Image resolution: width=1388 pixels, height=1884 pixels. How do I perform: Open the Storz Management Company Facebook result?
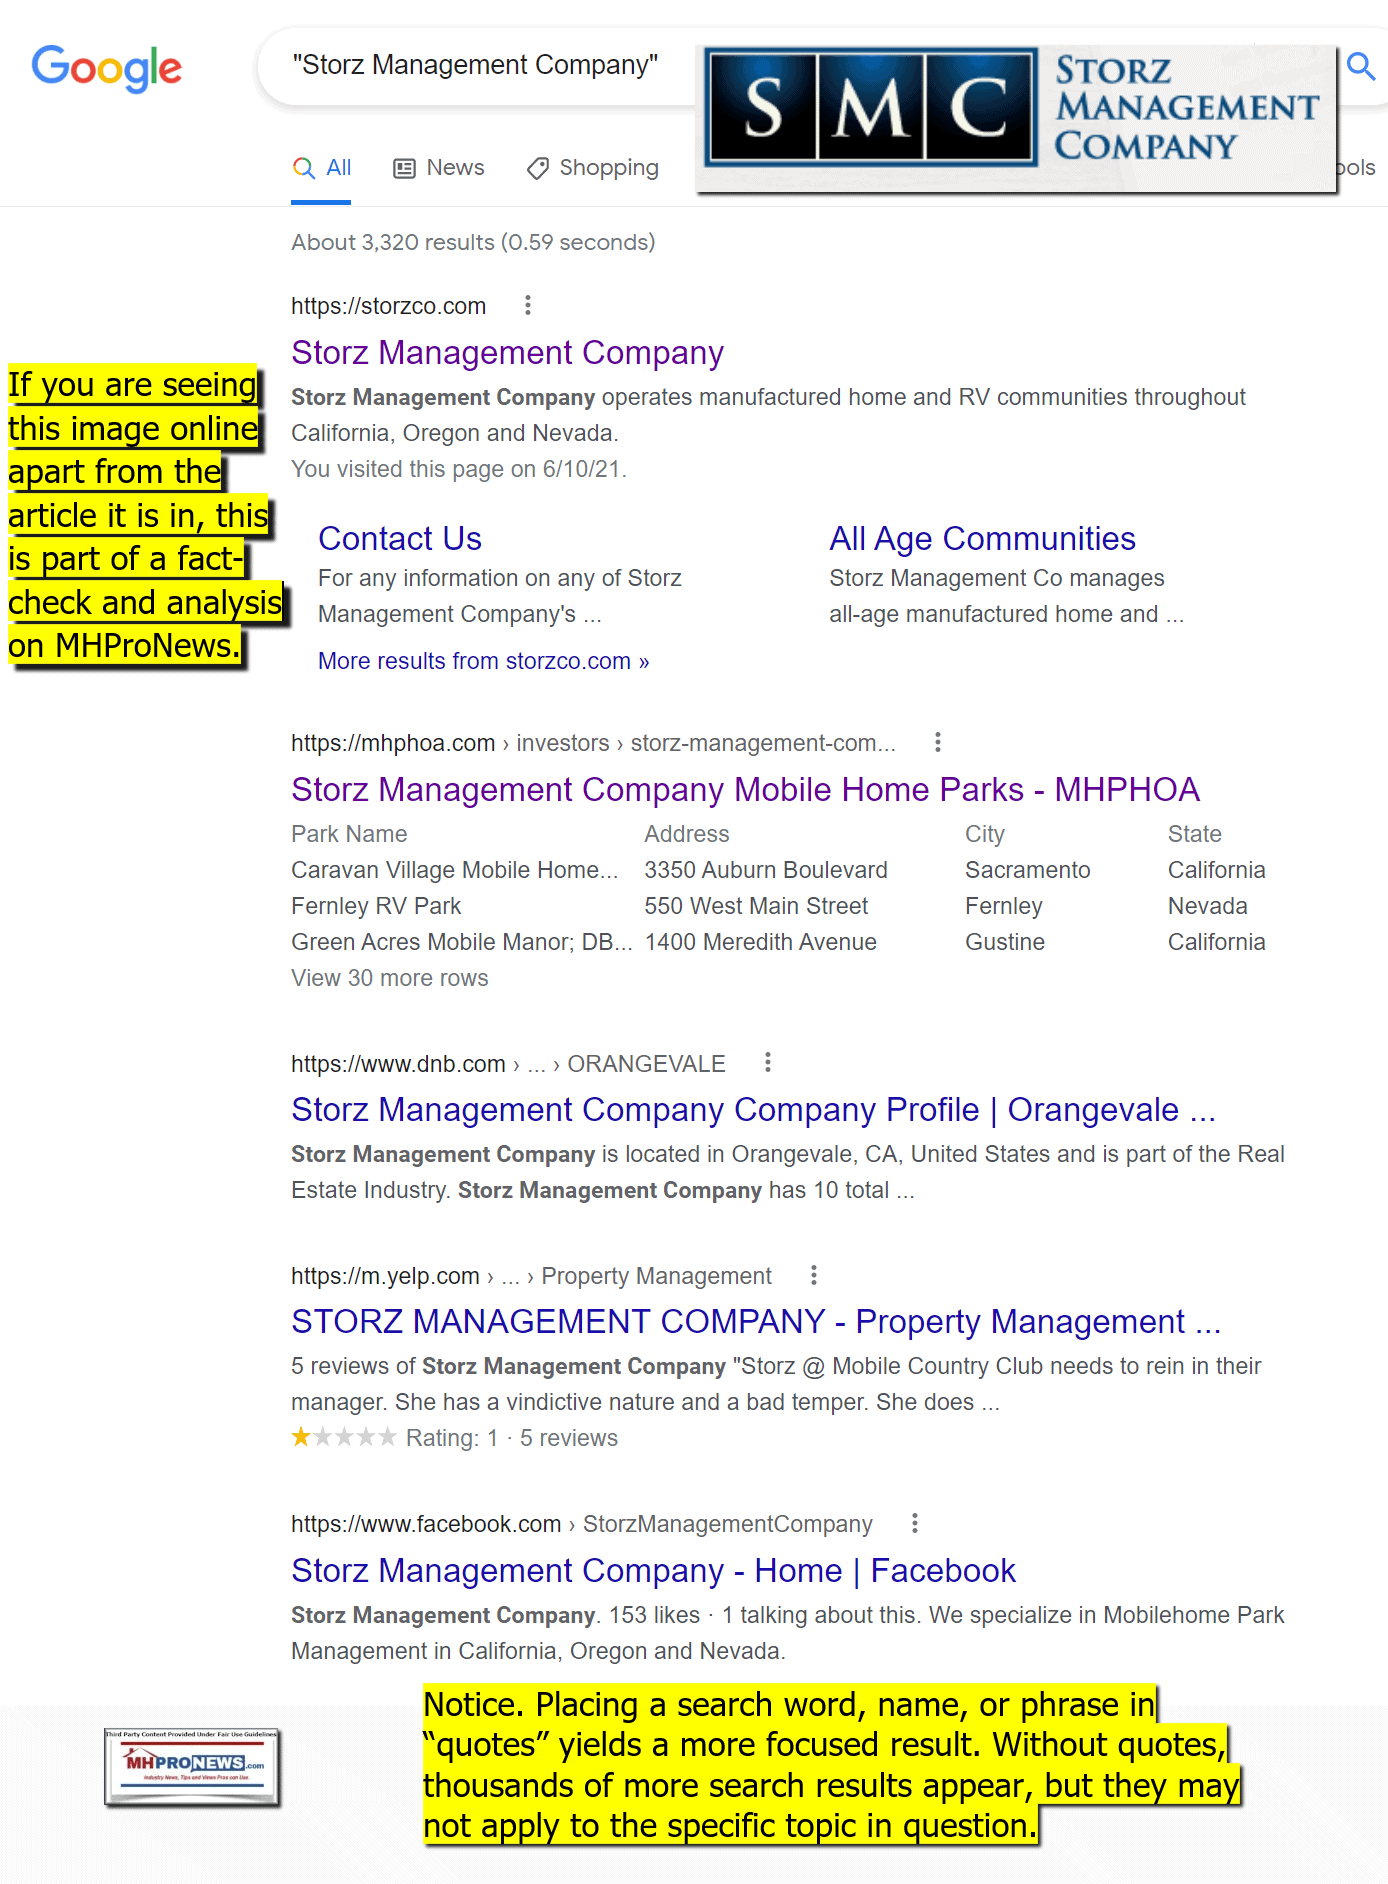(653, 1571)
